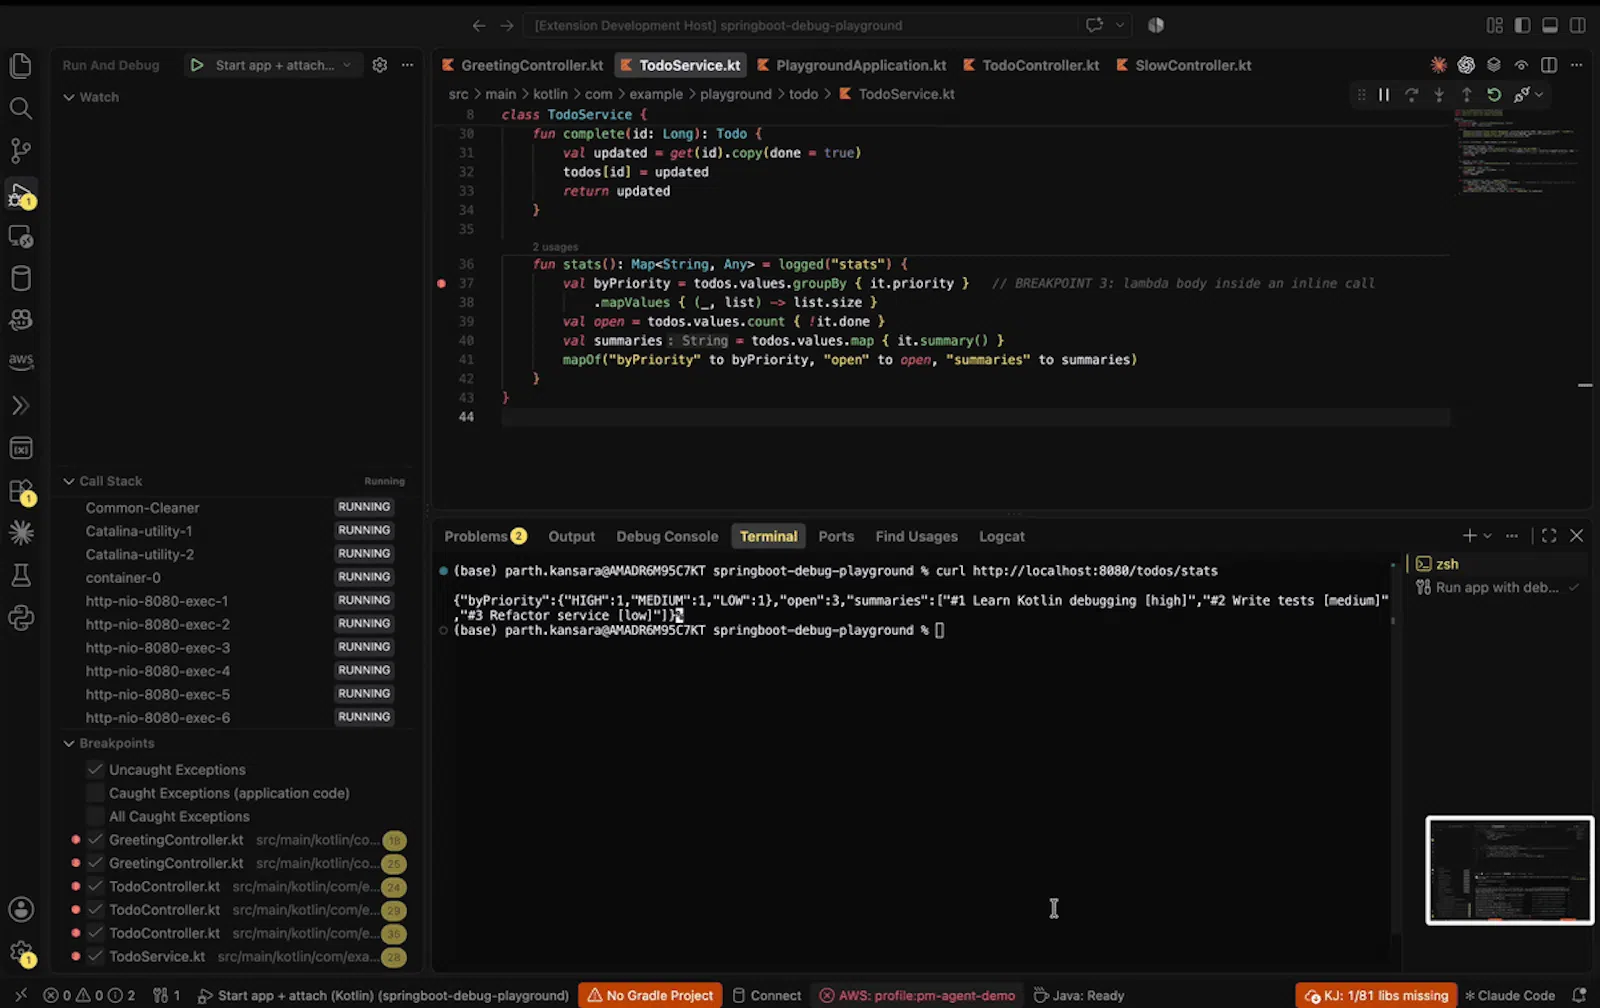Collapse the Breakpoints section

(69, 743)
